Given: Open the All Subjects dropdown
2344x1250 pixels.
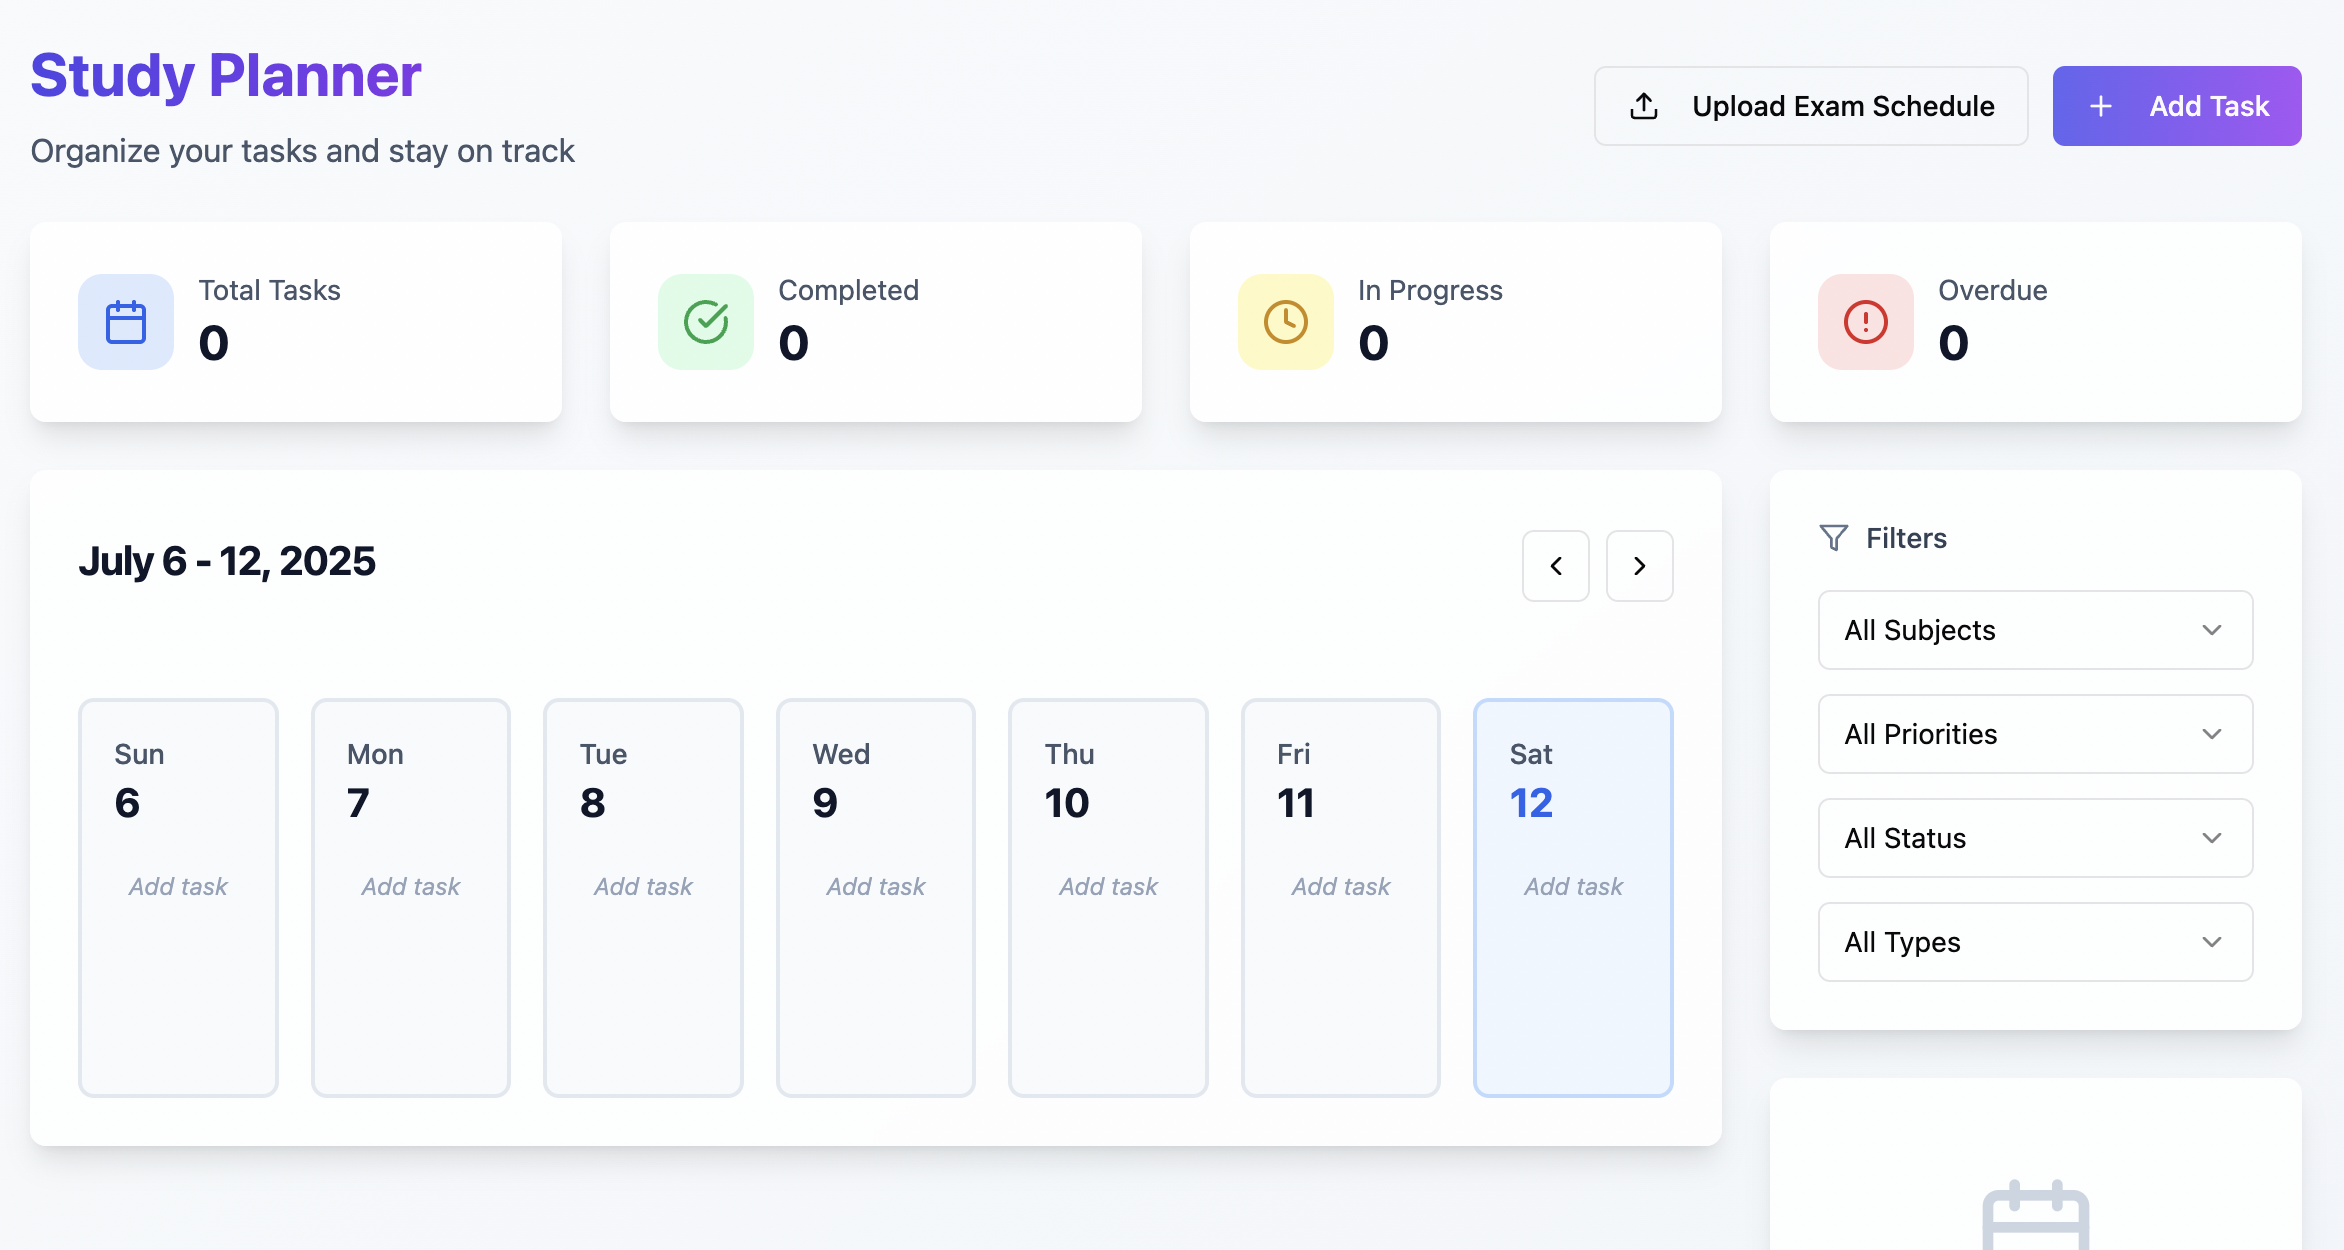Looking at the screenshot, I should (2035, 630).
